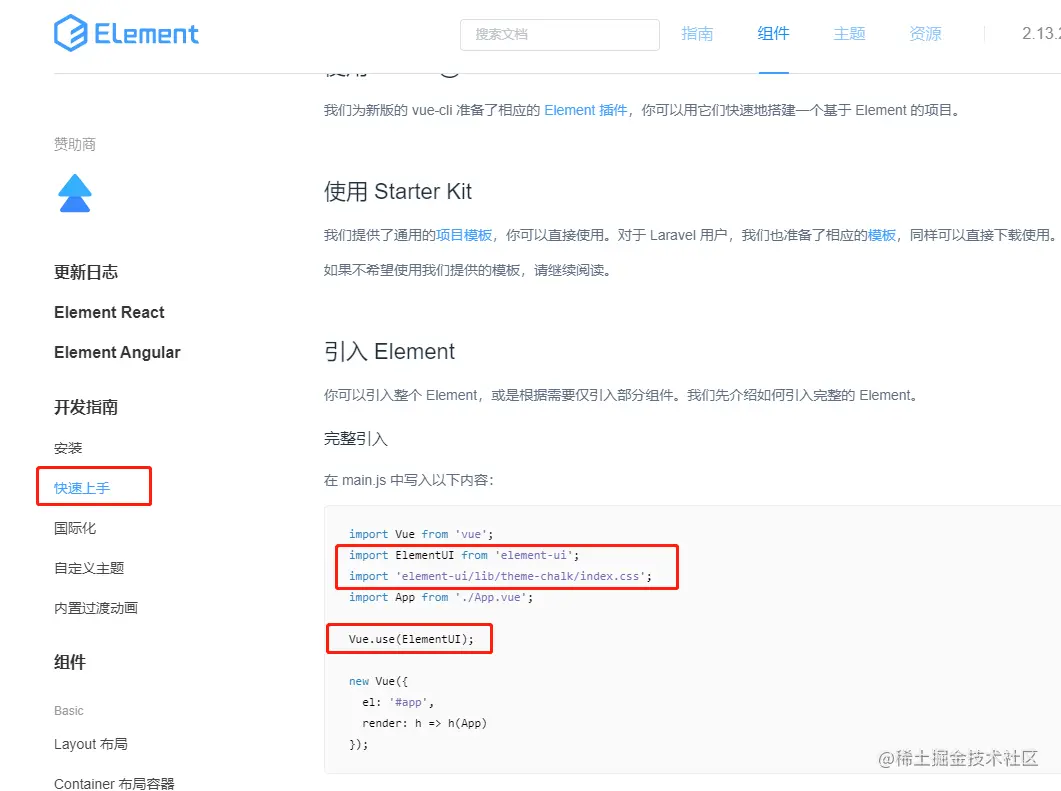Click the Element logo
This screenshot has height=791, width=1061.
click(x=127, y=33)
